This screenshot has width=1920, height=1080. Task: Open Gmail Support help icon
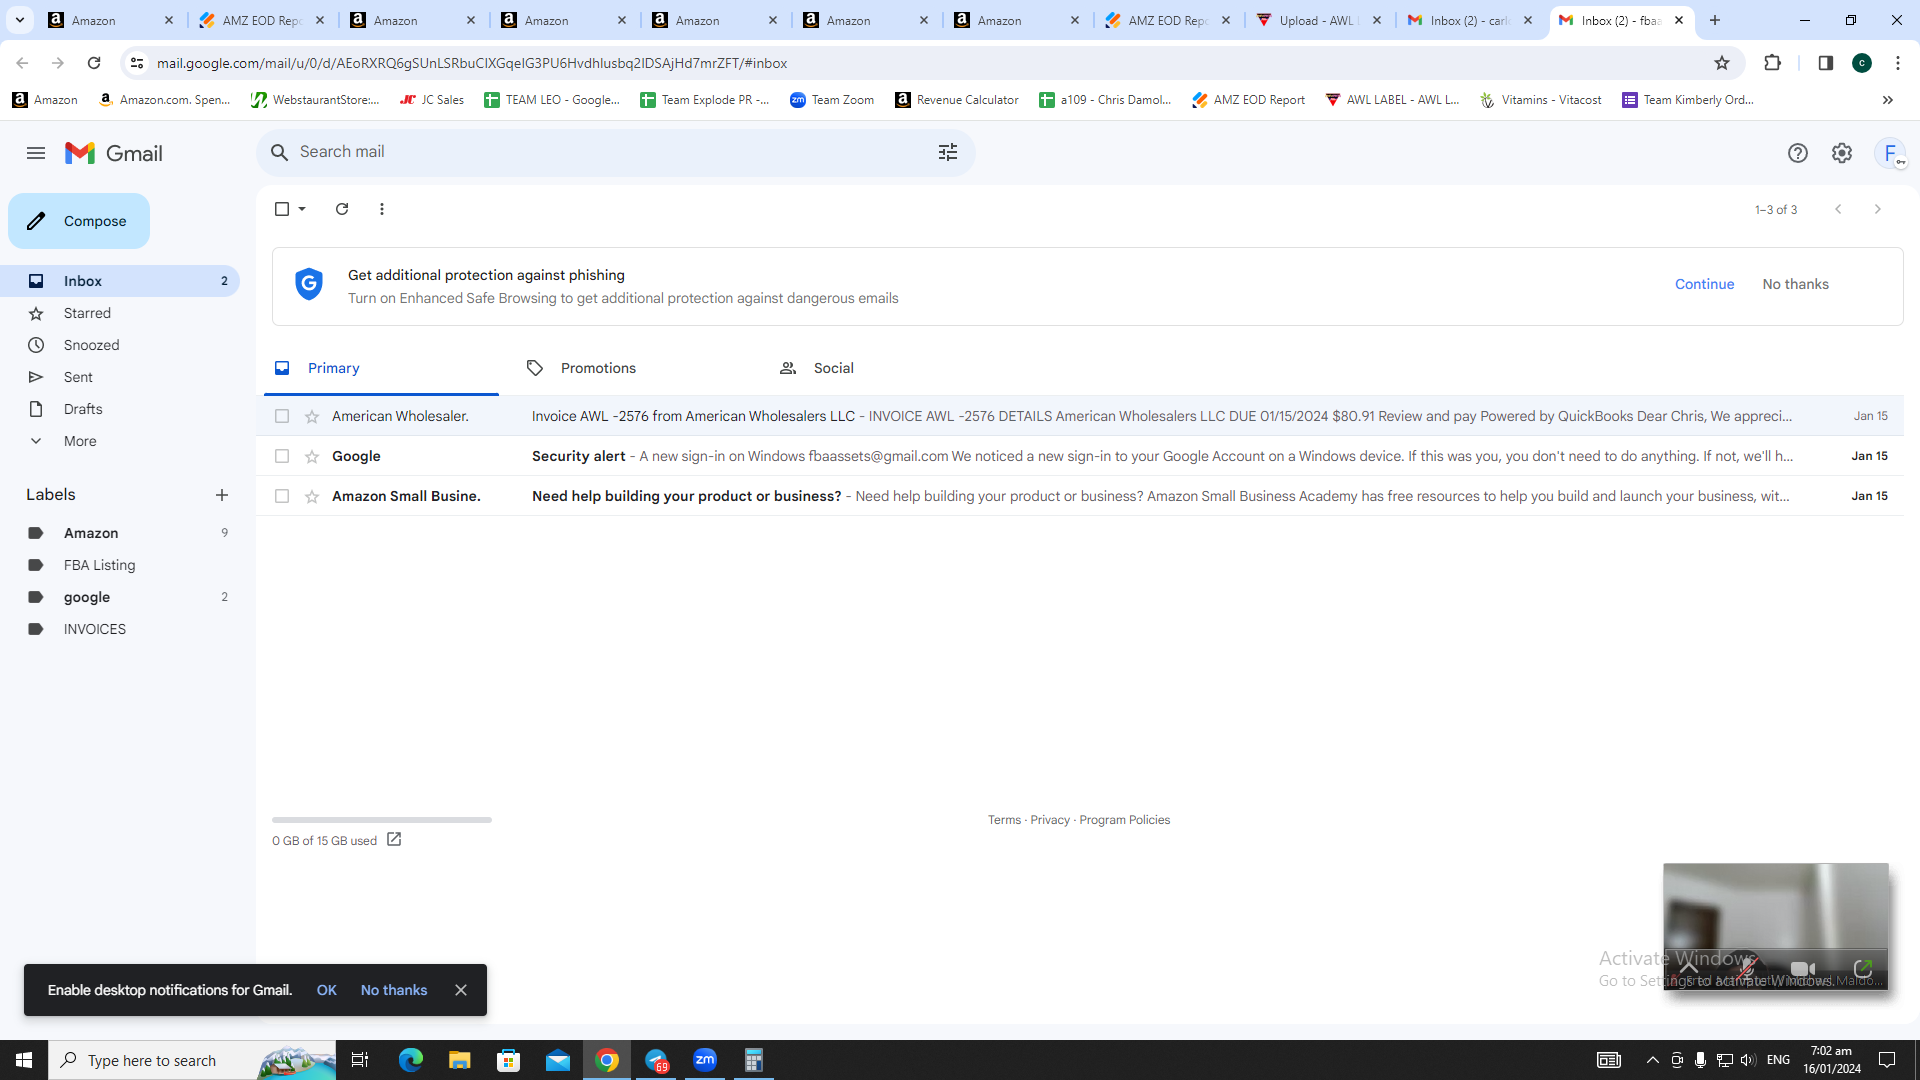(x=1798, y=153)
